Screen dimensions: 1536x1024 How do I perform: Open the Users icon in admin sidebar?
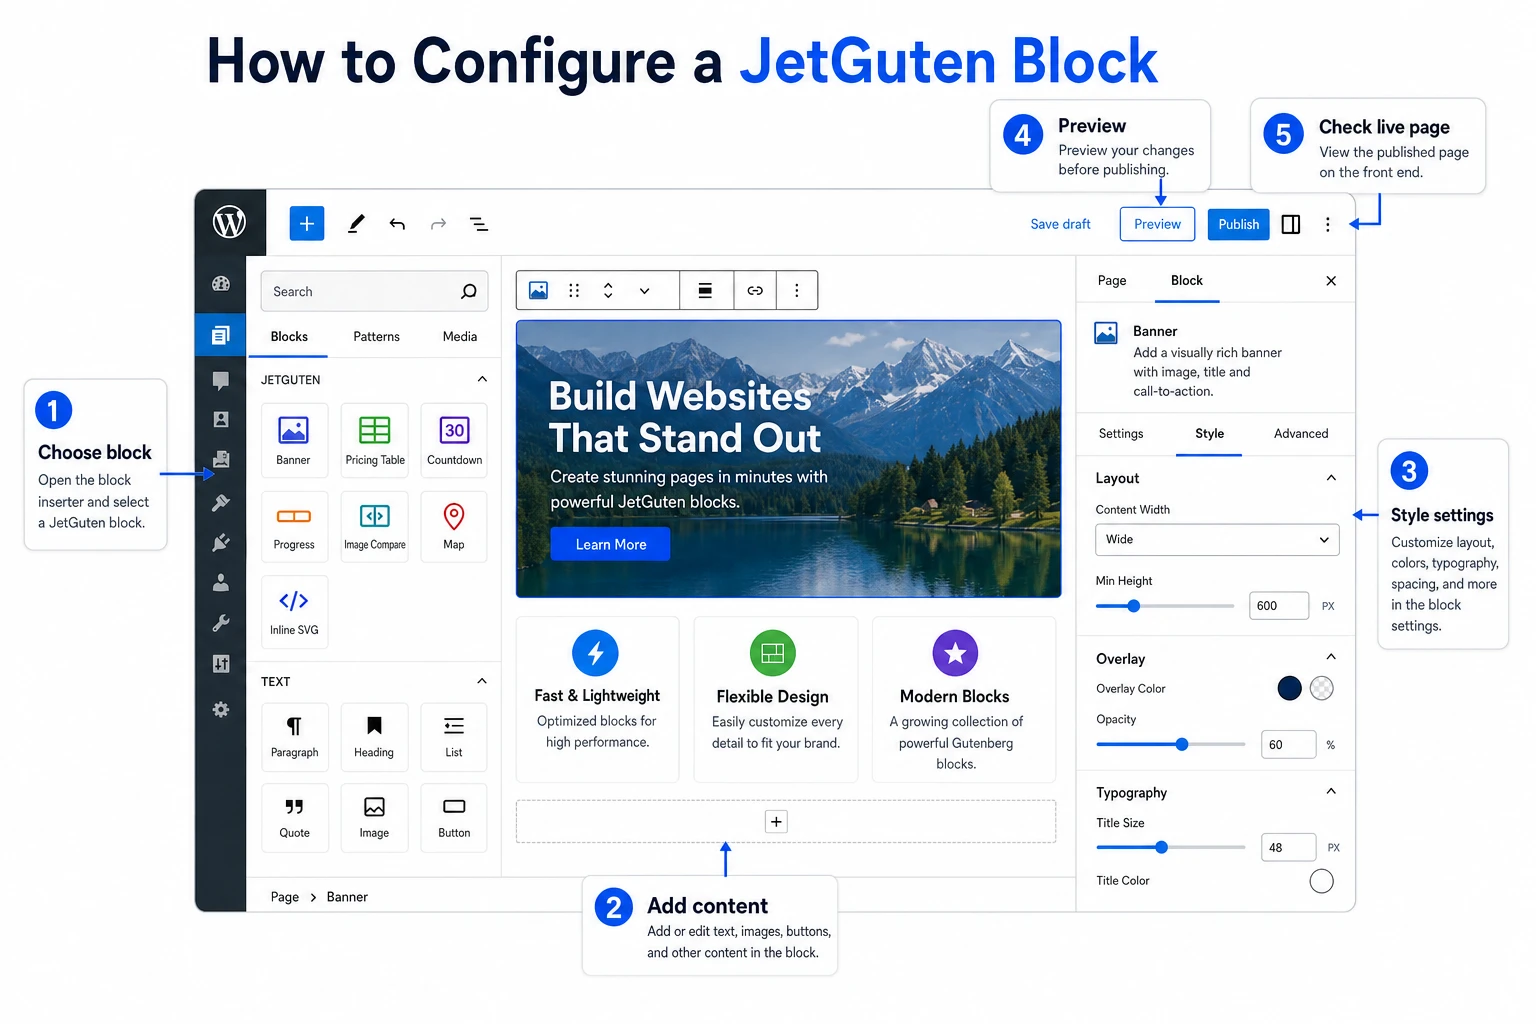[x=221, y=582]
